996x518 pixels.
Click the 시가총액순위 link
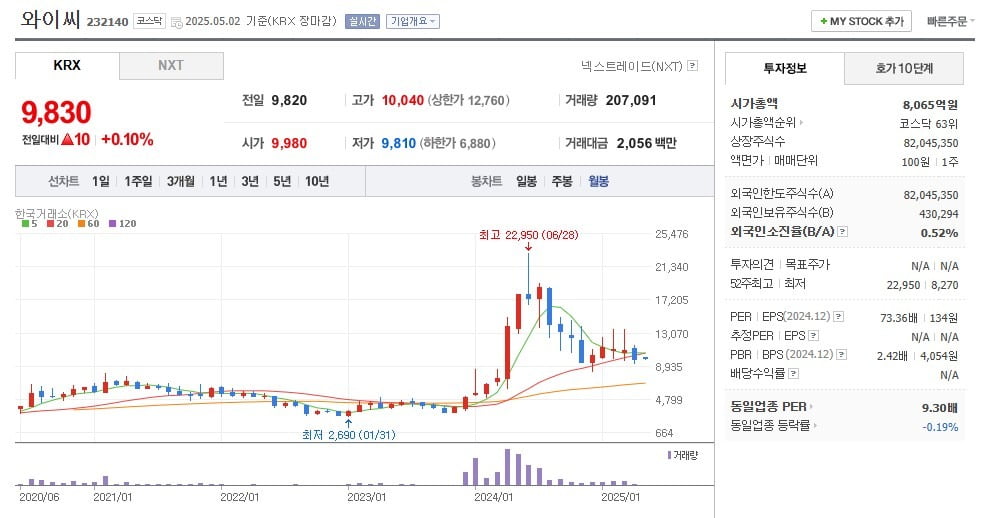(x=767, y=122)
